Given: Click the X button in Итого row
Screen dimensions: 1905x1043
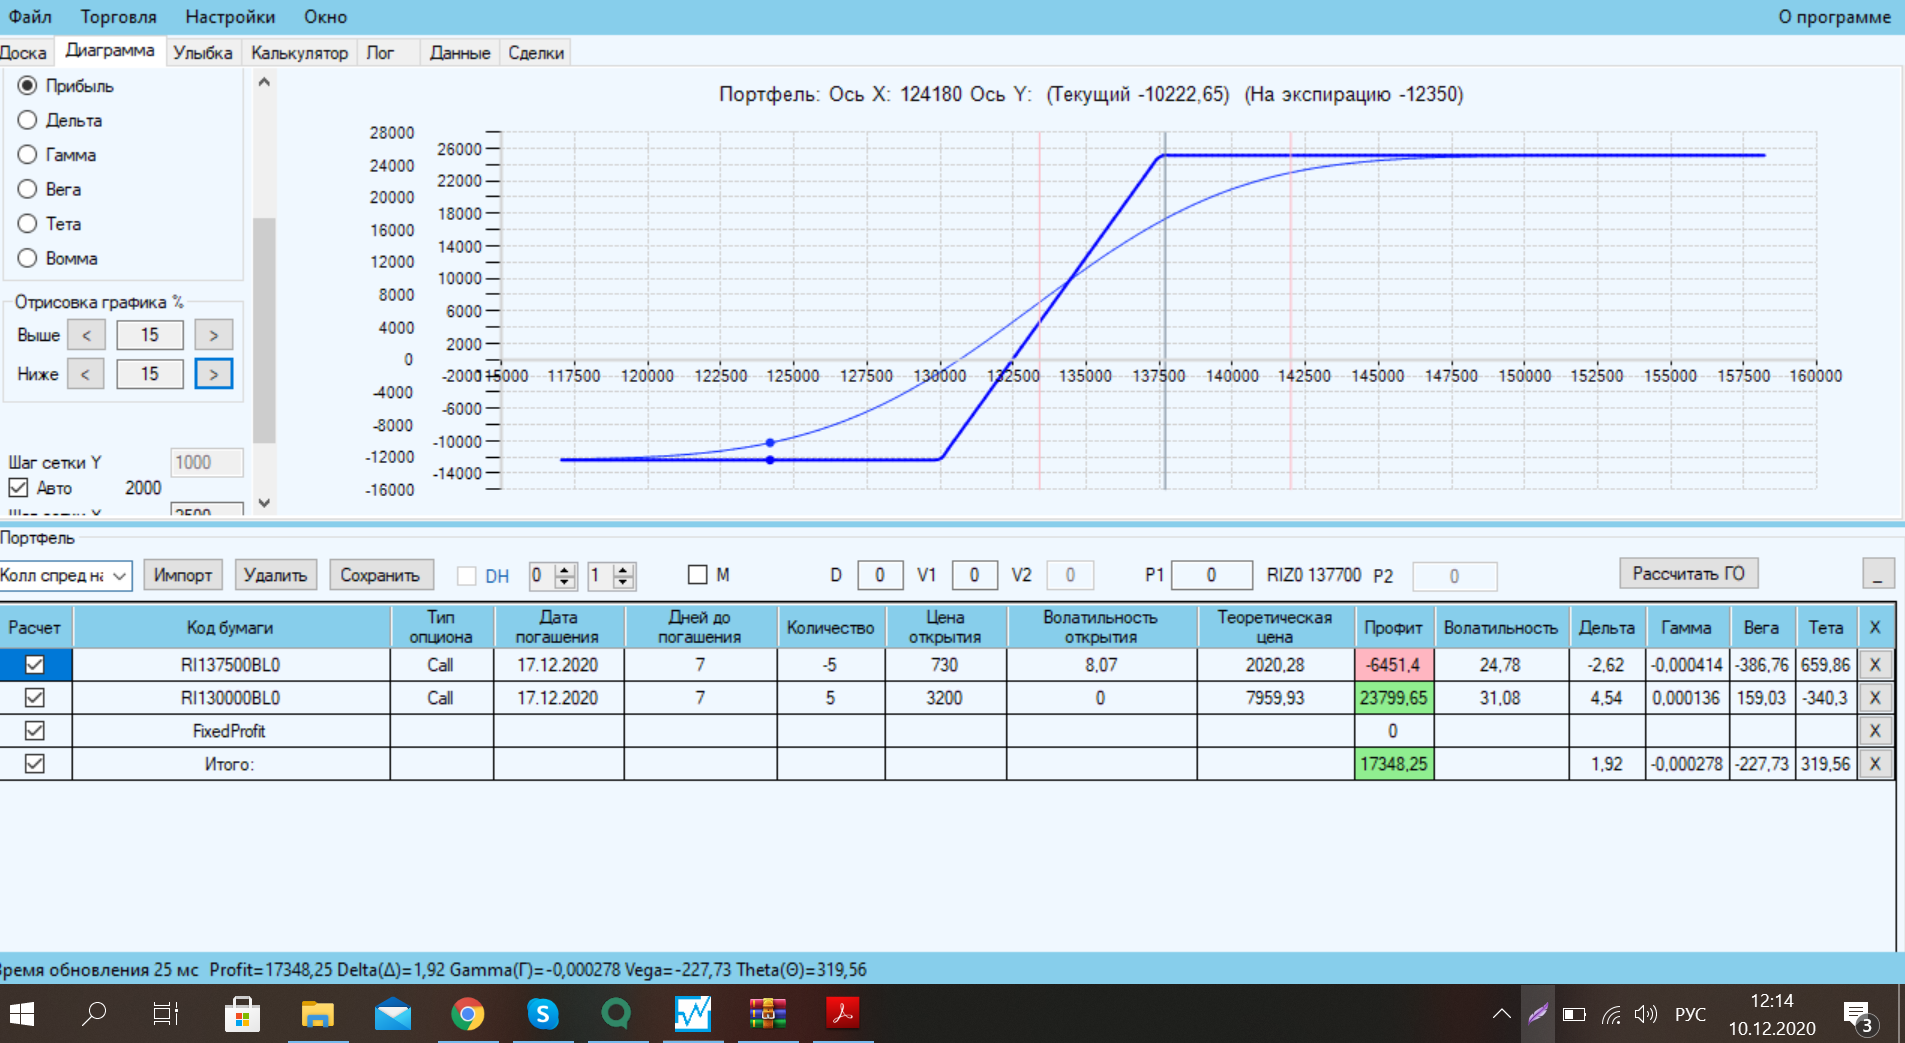Looking at the screenshot, I should coord(1875,764).
